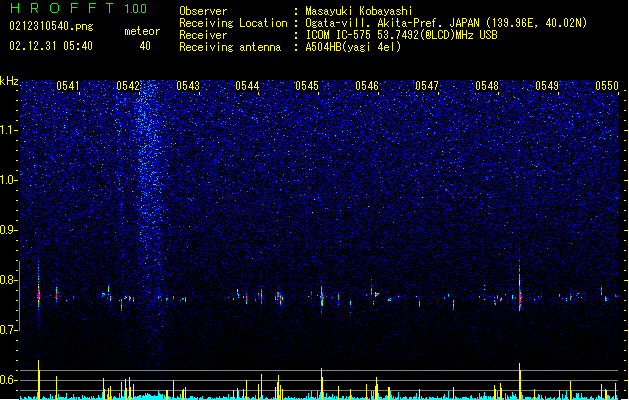The width and height of the screenshot is (629, 400).
Task: Click the 1.1 kHz axis tick label
Action: click(8, 130)
